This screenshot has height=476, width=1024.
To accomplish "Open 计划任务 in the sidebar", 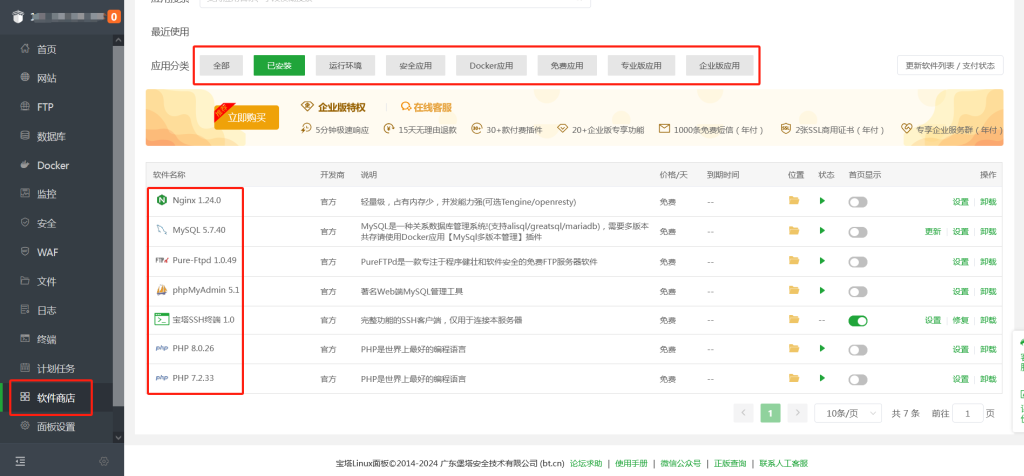I will pos(57,368).
